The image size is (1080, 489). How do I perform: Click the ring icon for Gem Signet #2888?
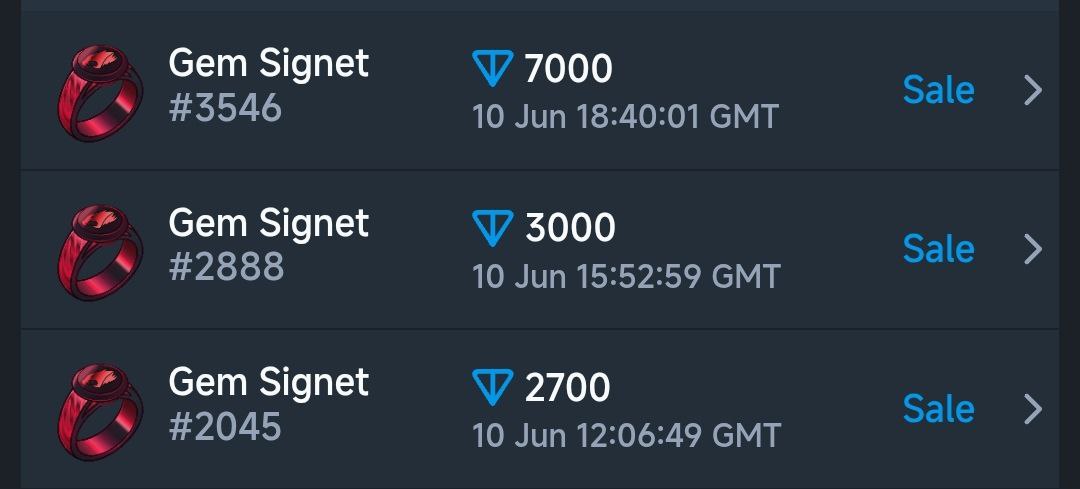coord(101,252)
